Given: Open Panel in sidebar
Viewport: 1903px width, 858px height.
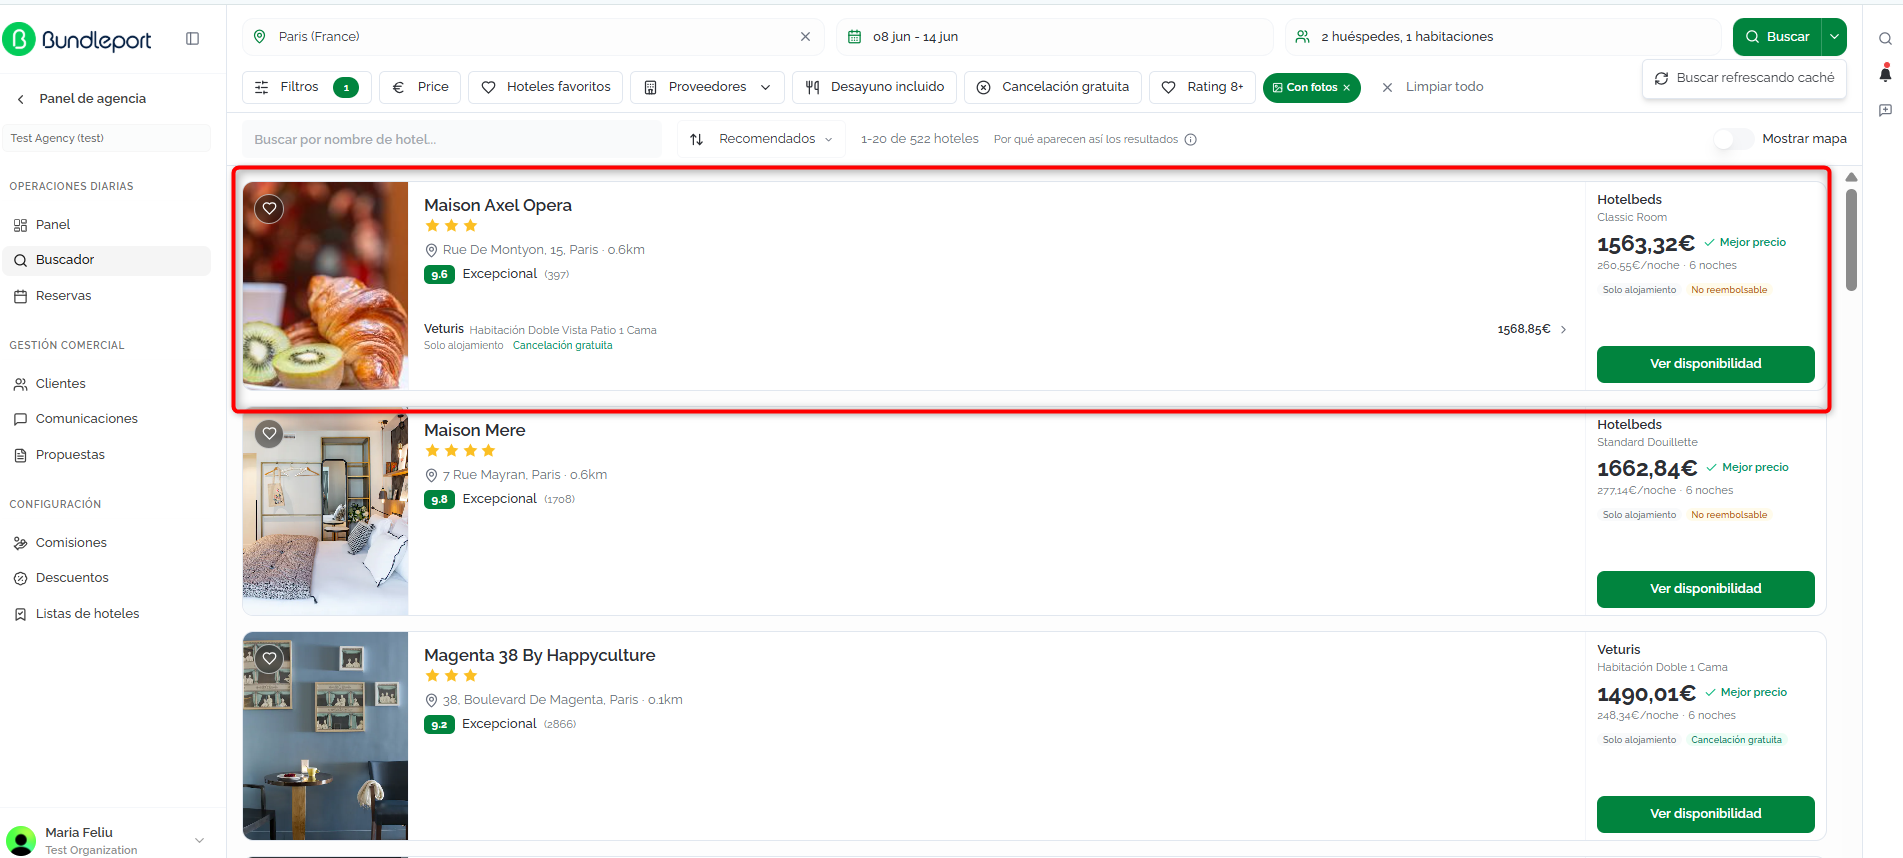Looking at the screenshot, I should pos(106,225).
